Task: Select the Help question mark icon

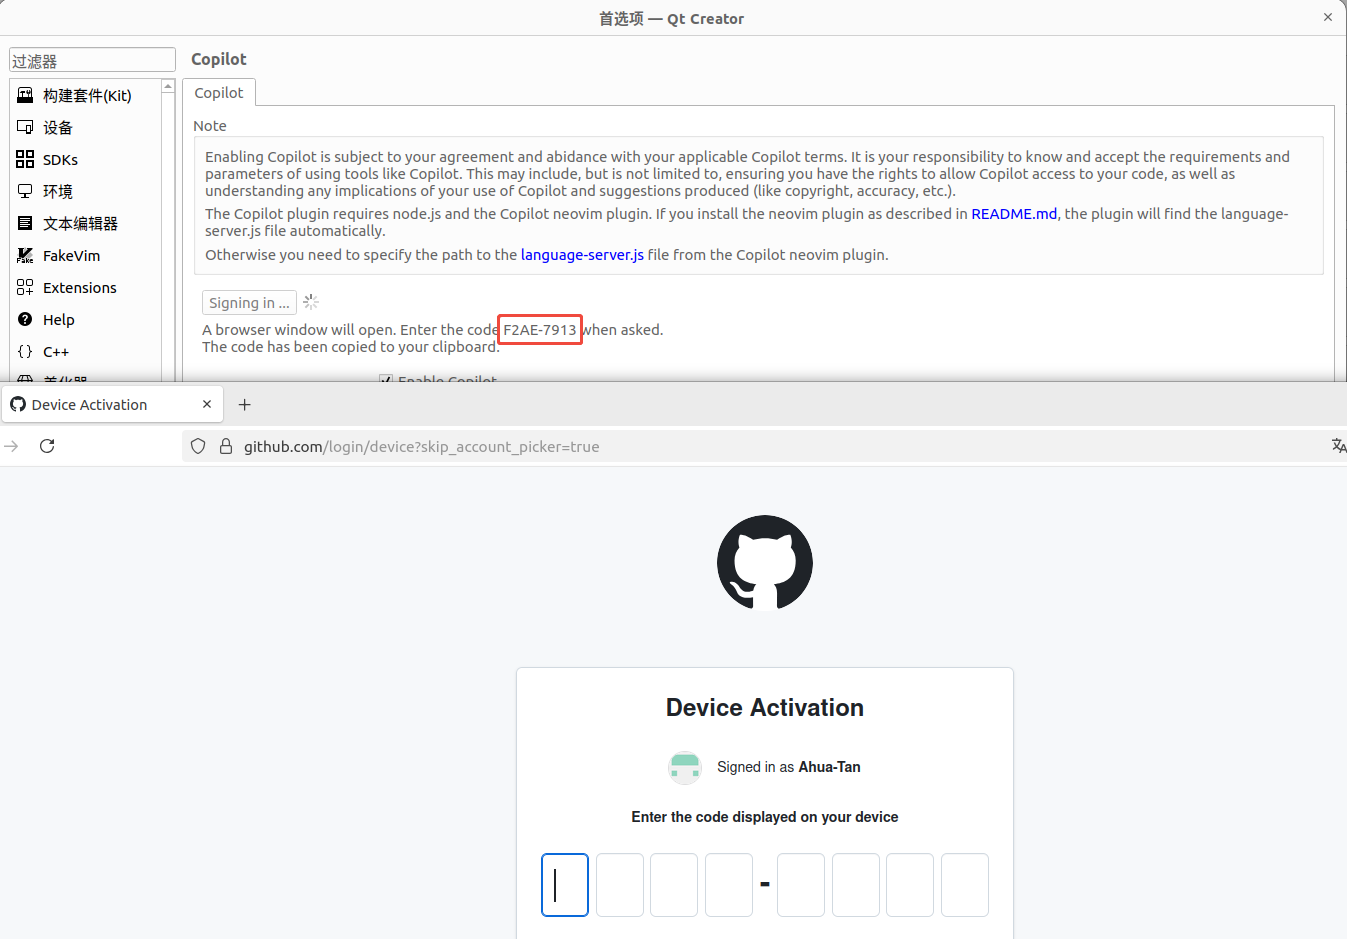Action: click(x=25, y=319)
